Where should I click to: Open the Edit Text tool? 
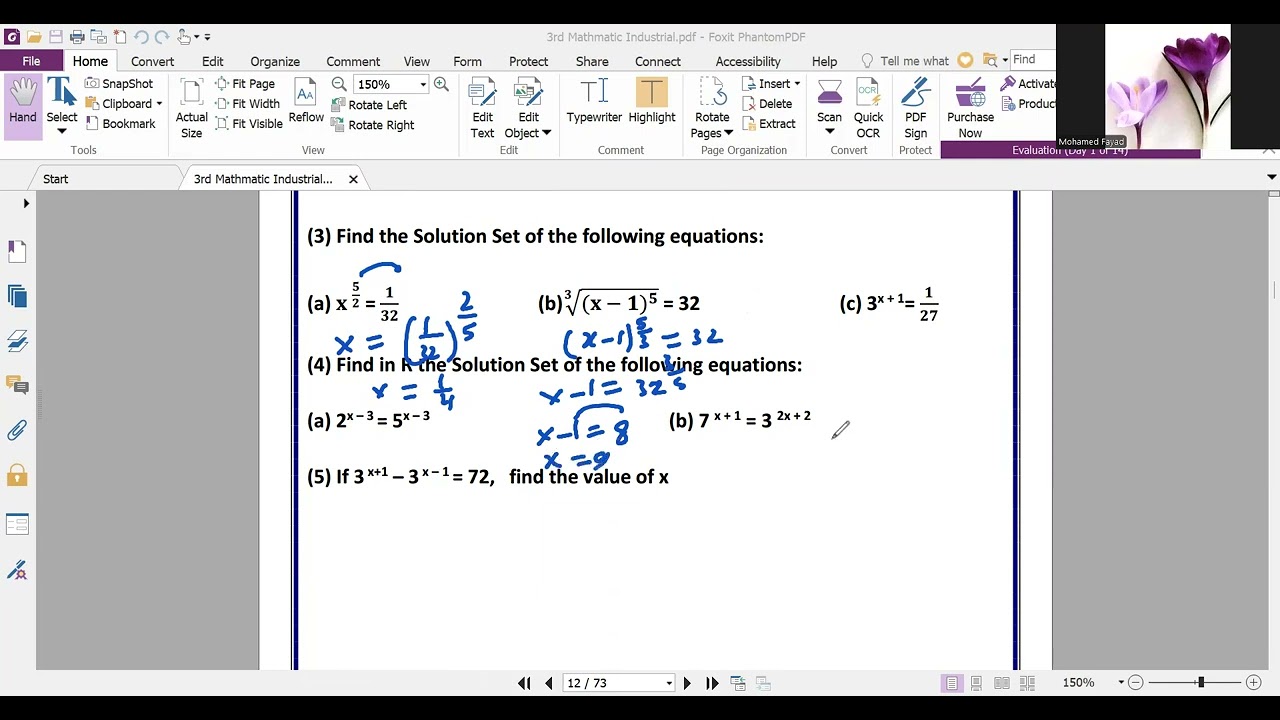tap(482, 109)
